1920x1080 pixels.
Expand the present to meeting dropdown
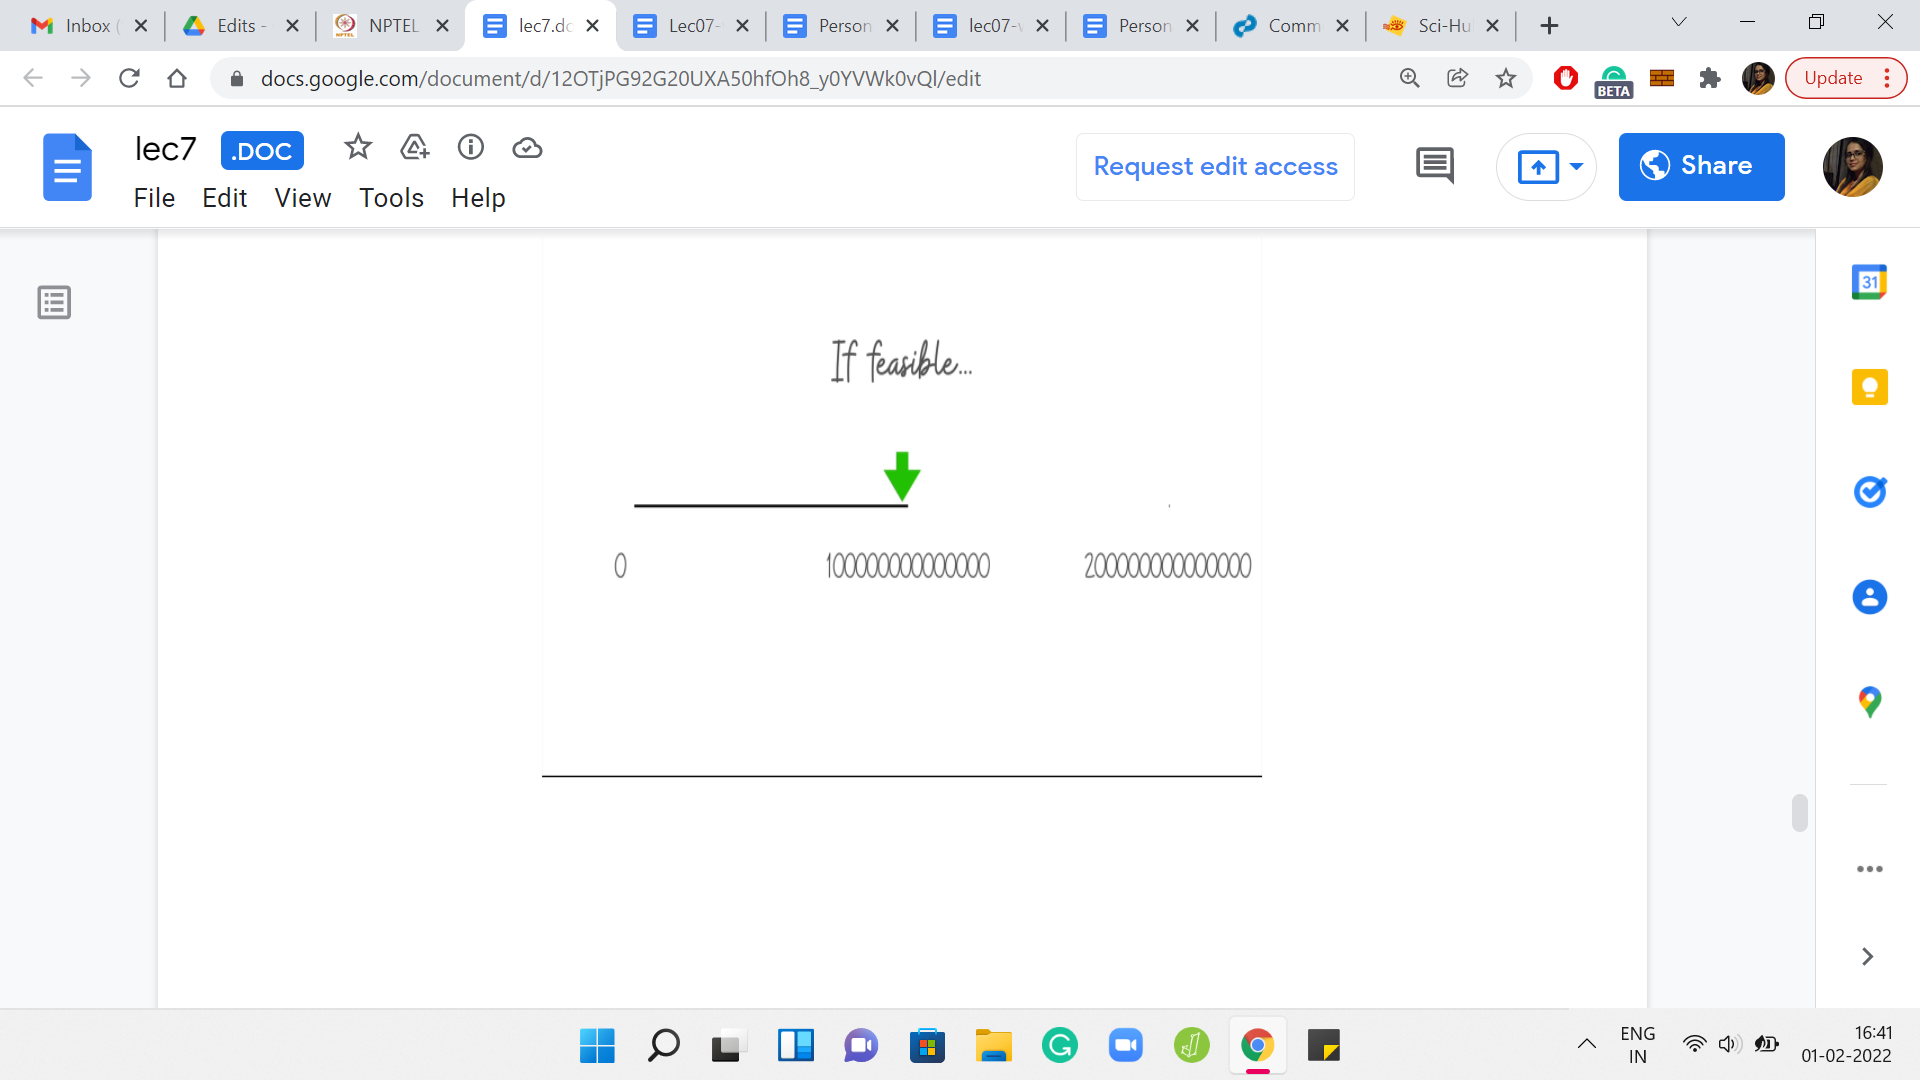coord(1576,166)
